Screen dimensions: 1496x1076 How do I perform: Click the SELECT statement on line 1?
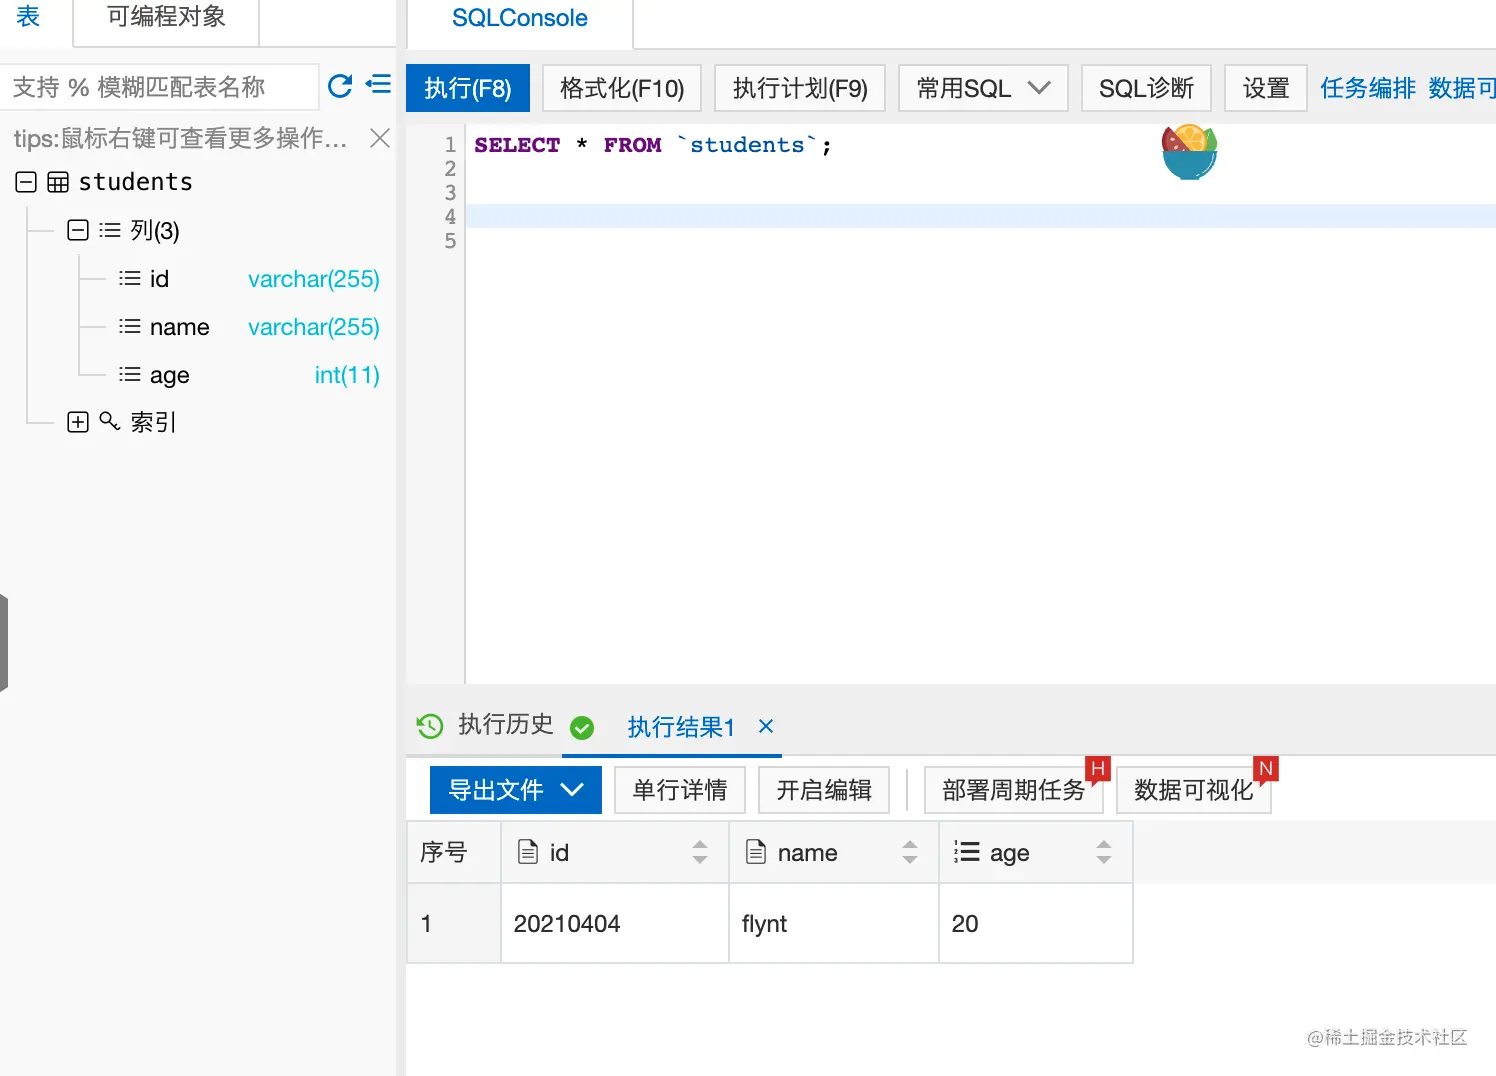pyautogui.click(x=653, y=145)
